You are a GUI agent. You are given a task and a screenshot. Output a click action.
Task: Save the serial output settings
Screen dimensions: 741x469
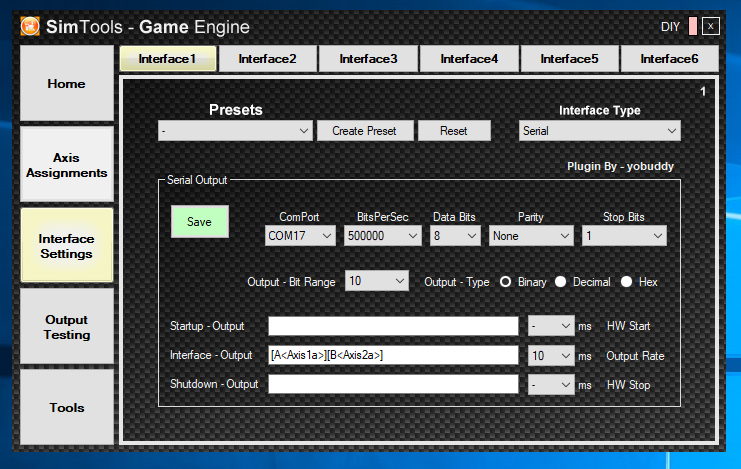click(199, 222)
